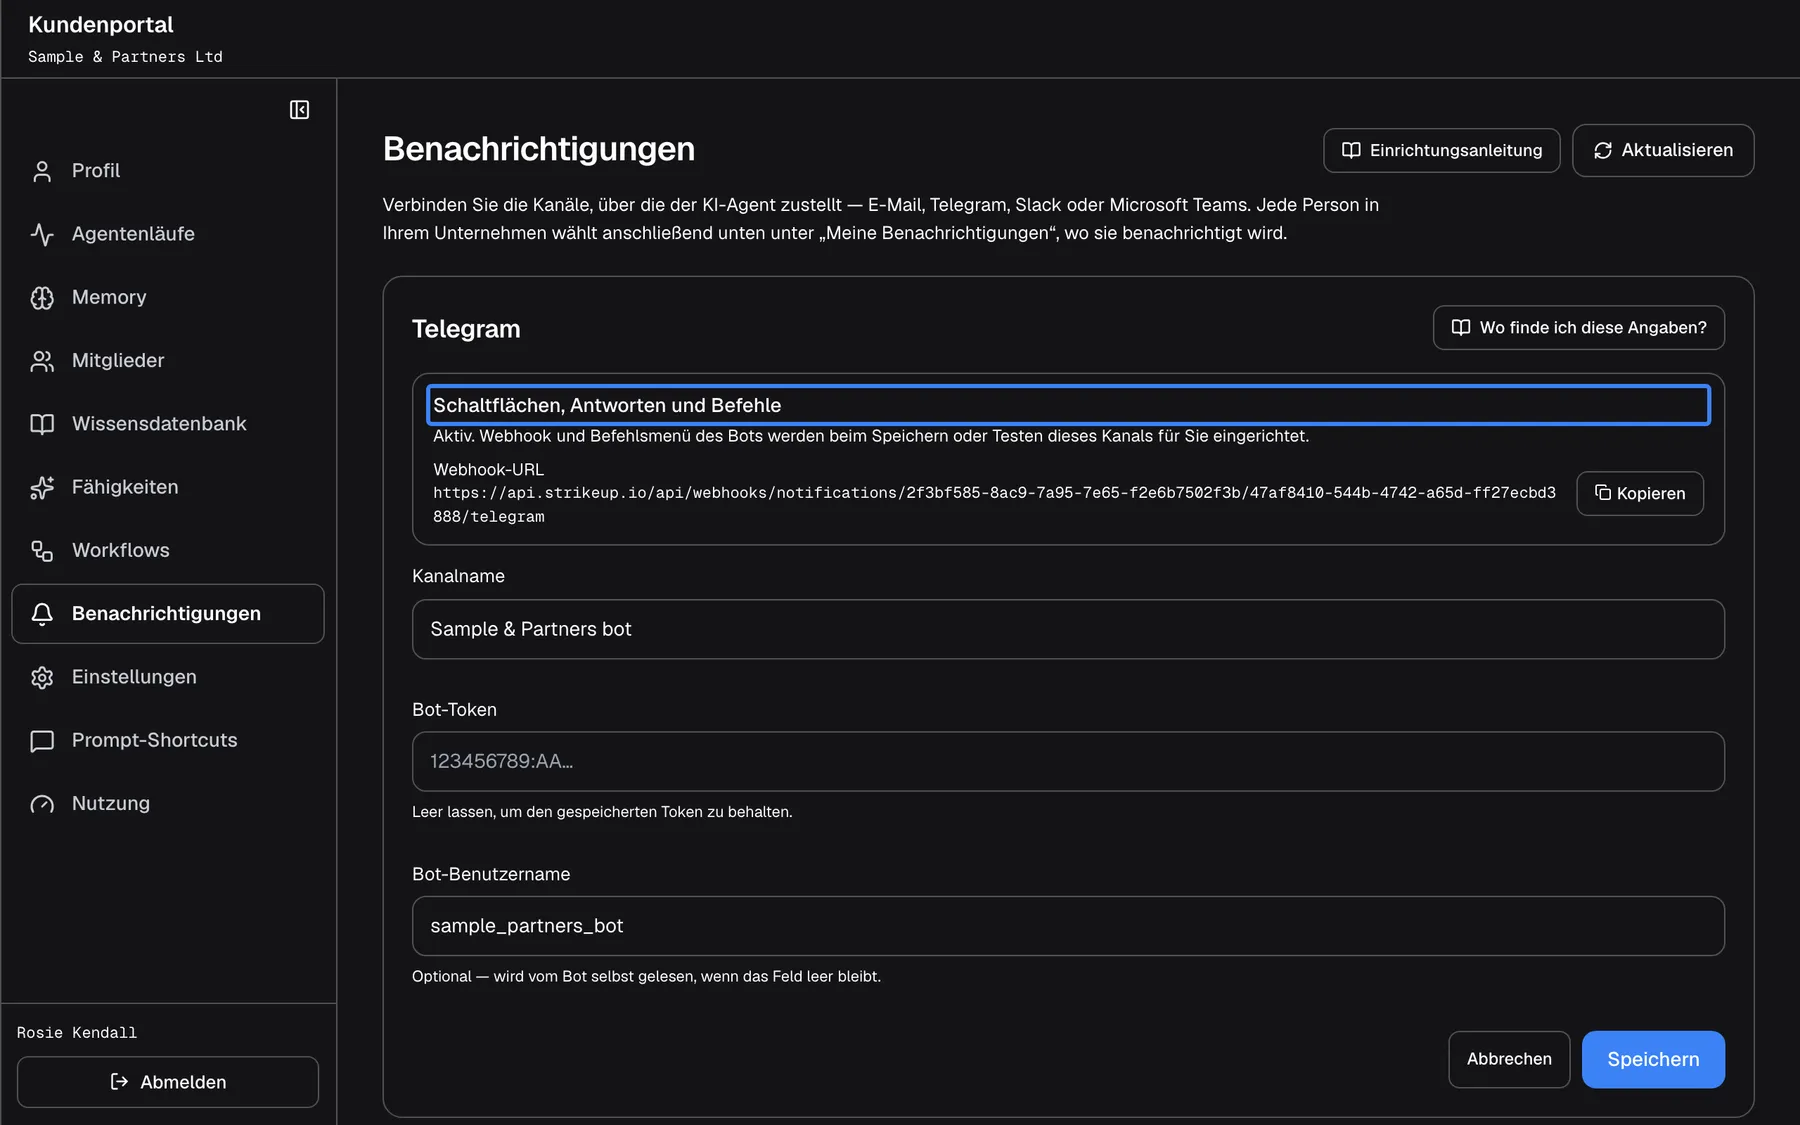Open 'Wo finde ich diese Angaben?' help
The width and height of the screenshot is (1800, 1125).
click(1578, 328)
